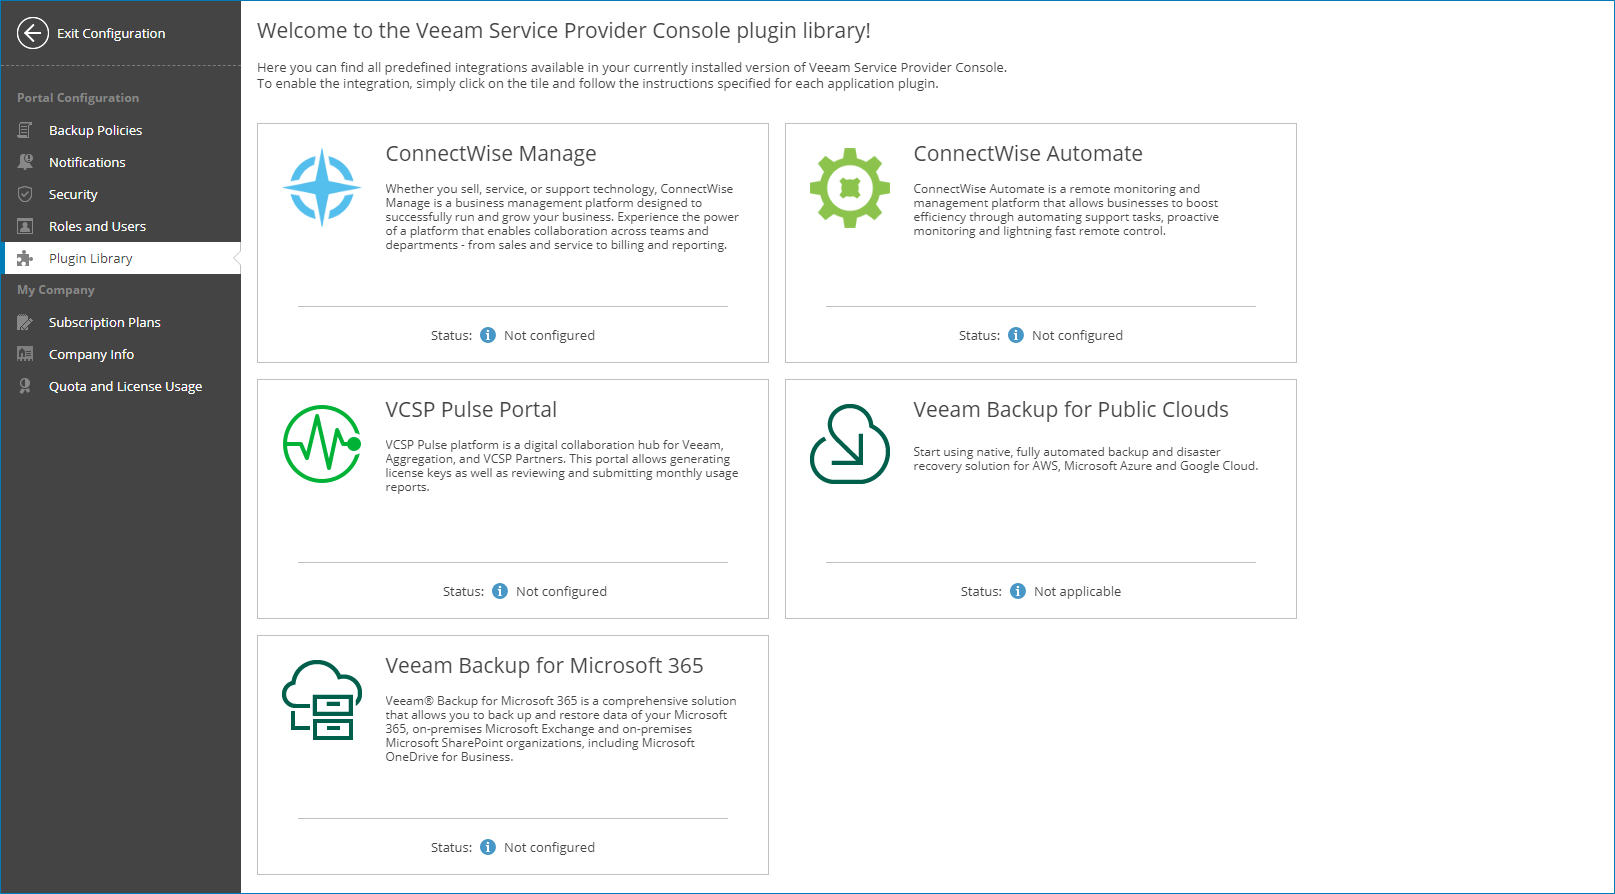This screenshot has height=894, width=1615.
Task: Click the Veeam Backup for Microsoft 365 title
Action: point(544,666)
